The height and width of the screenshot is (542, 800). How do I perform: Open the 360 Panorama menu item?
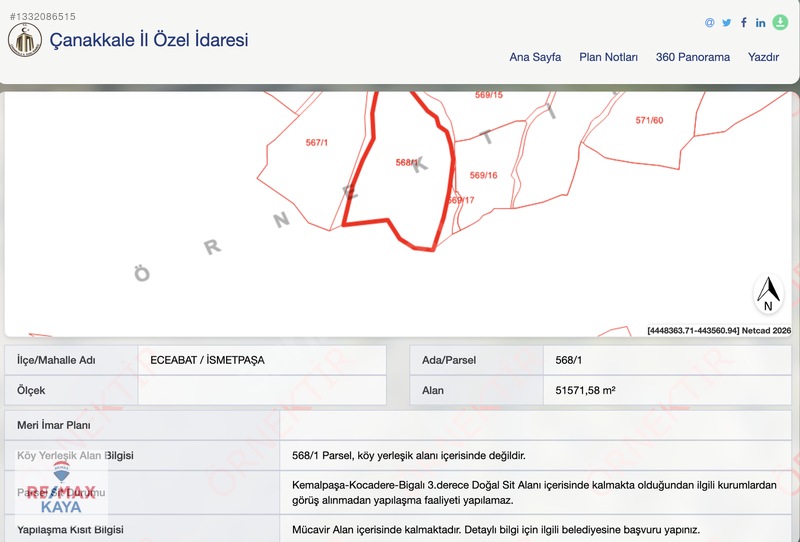692,57
